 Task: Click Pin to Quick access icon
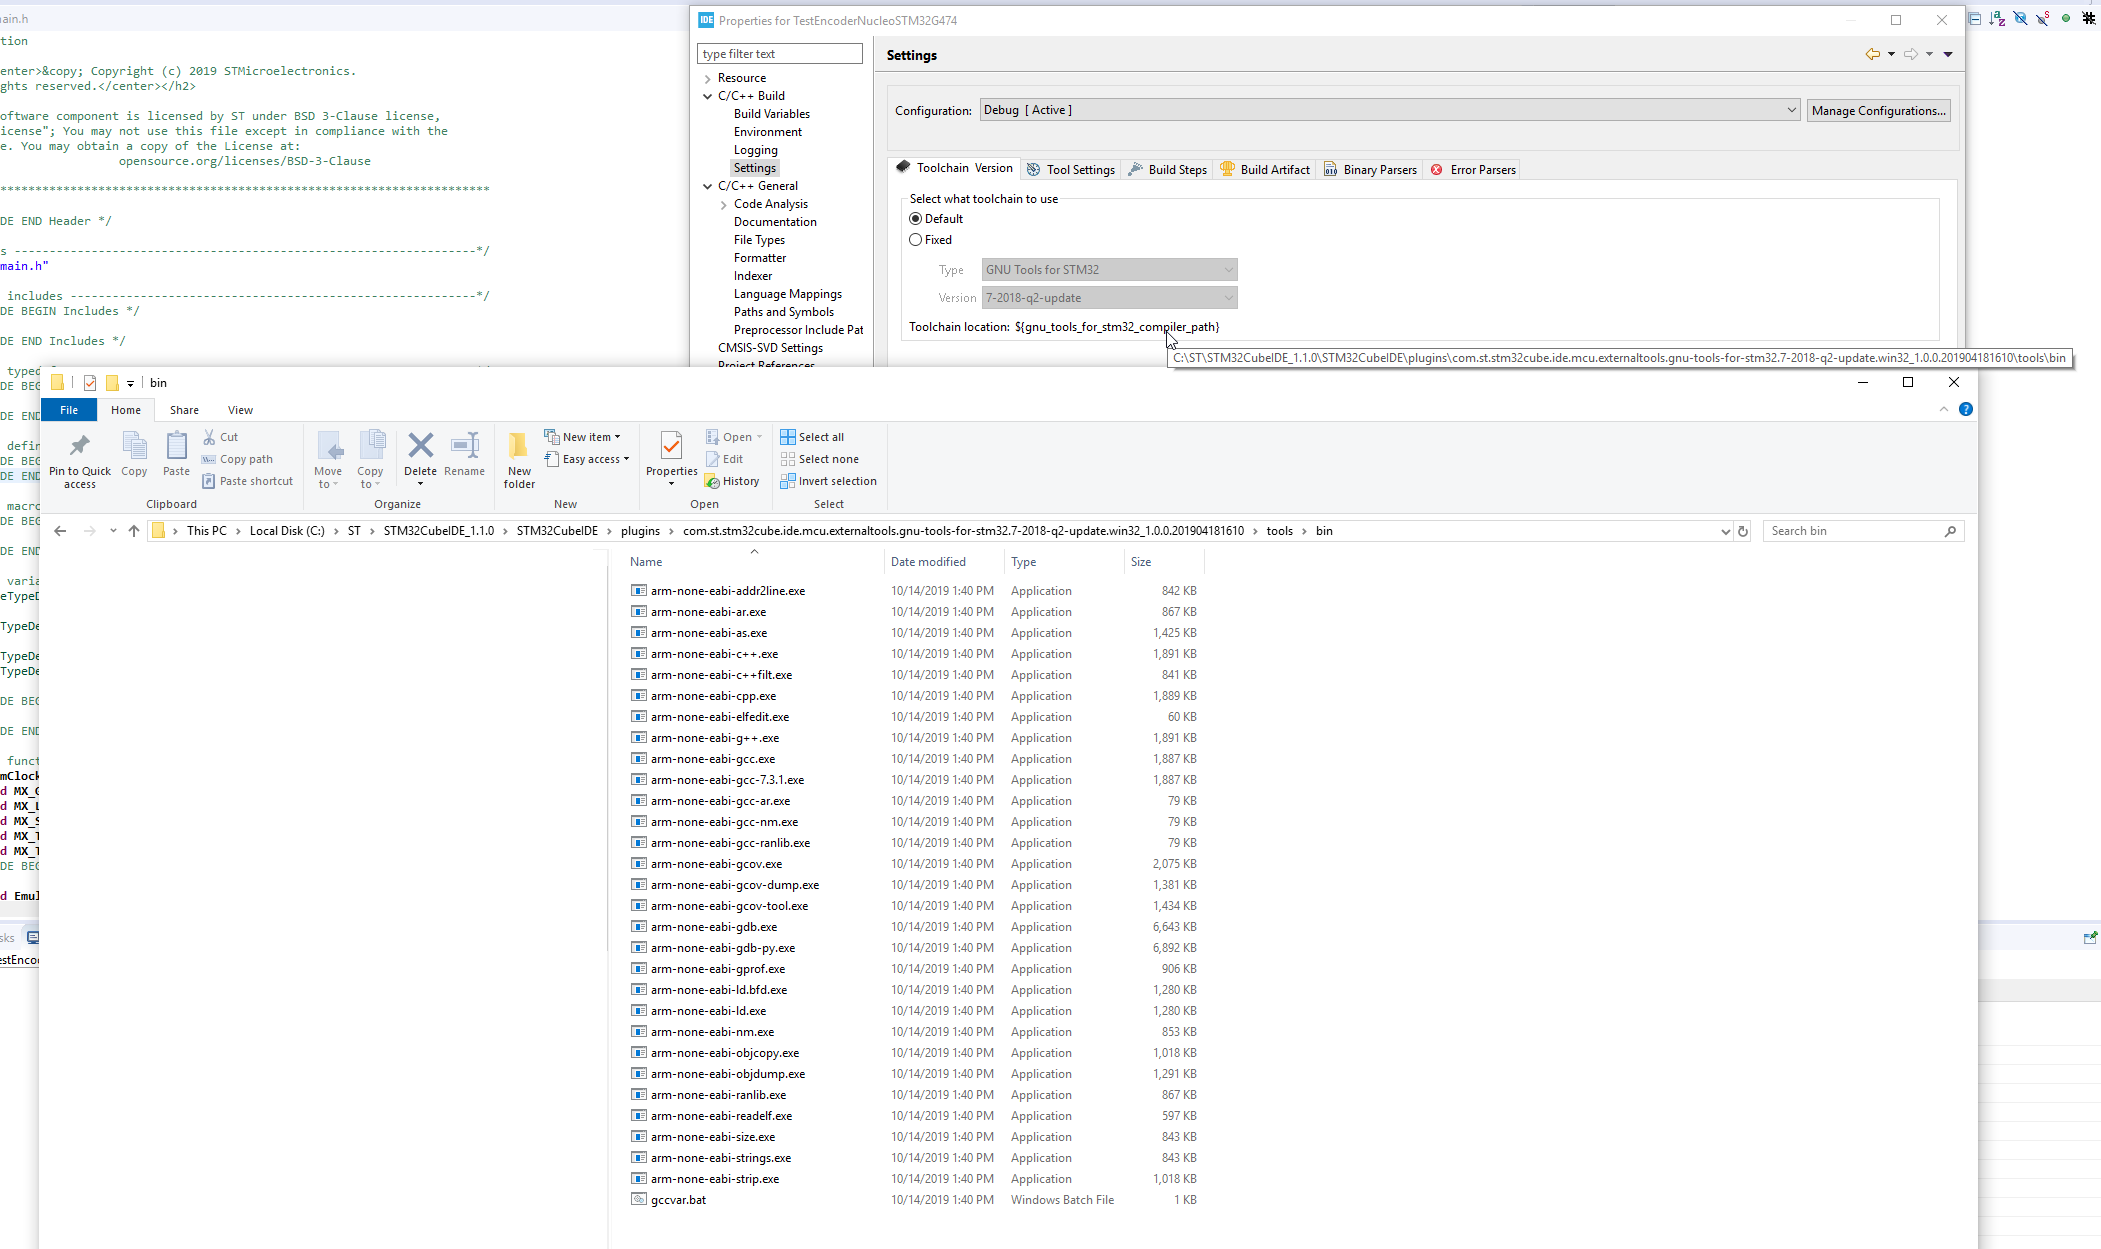click(x=80, y=446)
